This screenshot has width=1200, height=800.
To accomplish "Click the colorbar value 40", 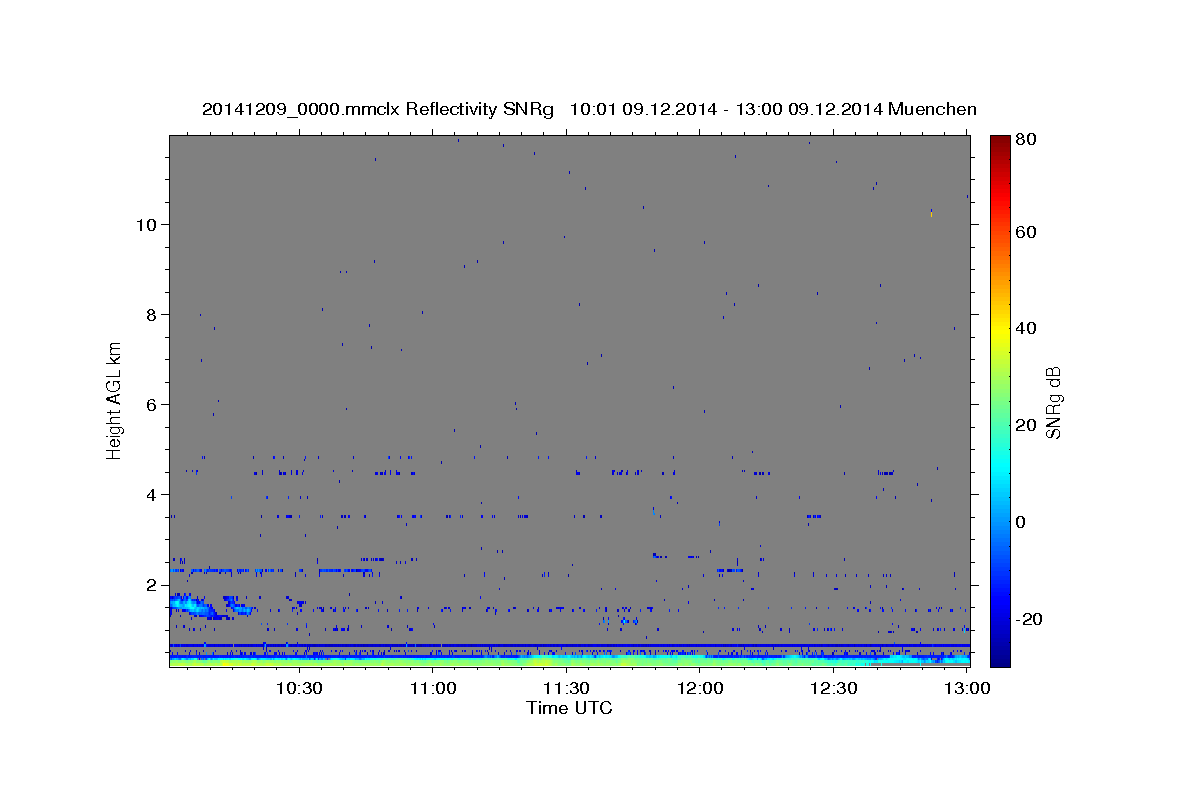I will (1027, 328).
